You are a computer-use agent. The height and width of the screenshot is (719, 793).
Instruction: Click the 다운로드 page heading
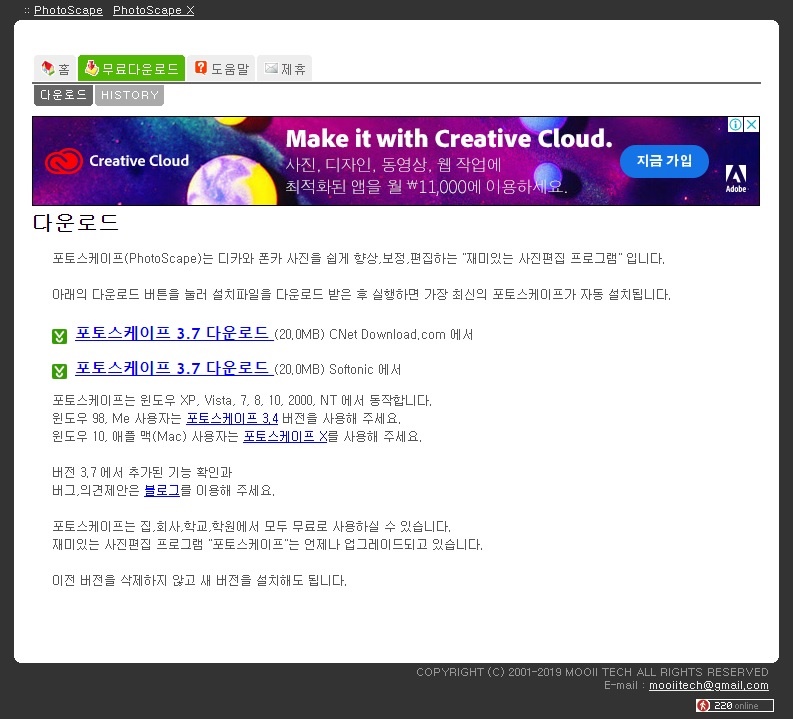coord(76,222)
